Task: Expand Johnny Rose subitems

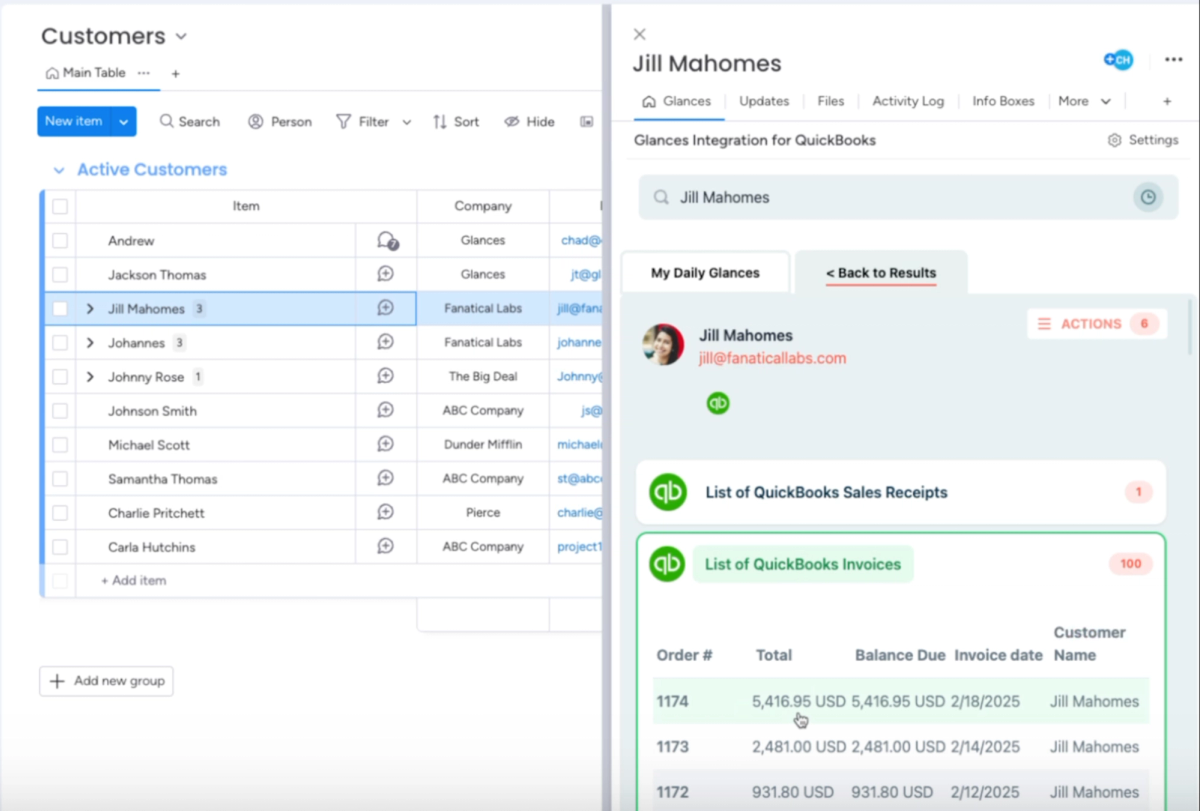Action: click(90, 377)
